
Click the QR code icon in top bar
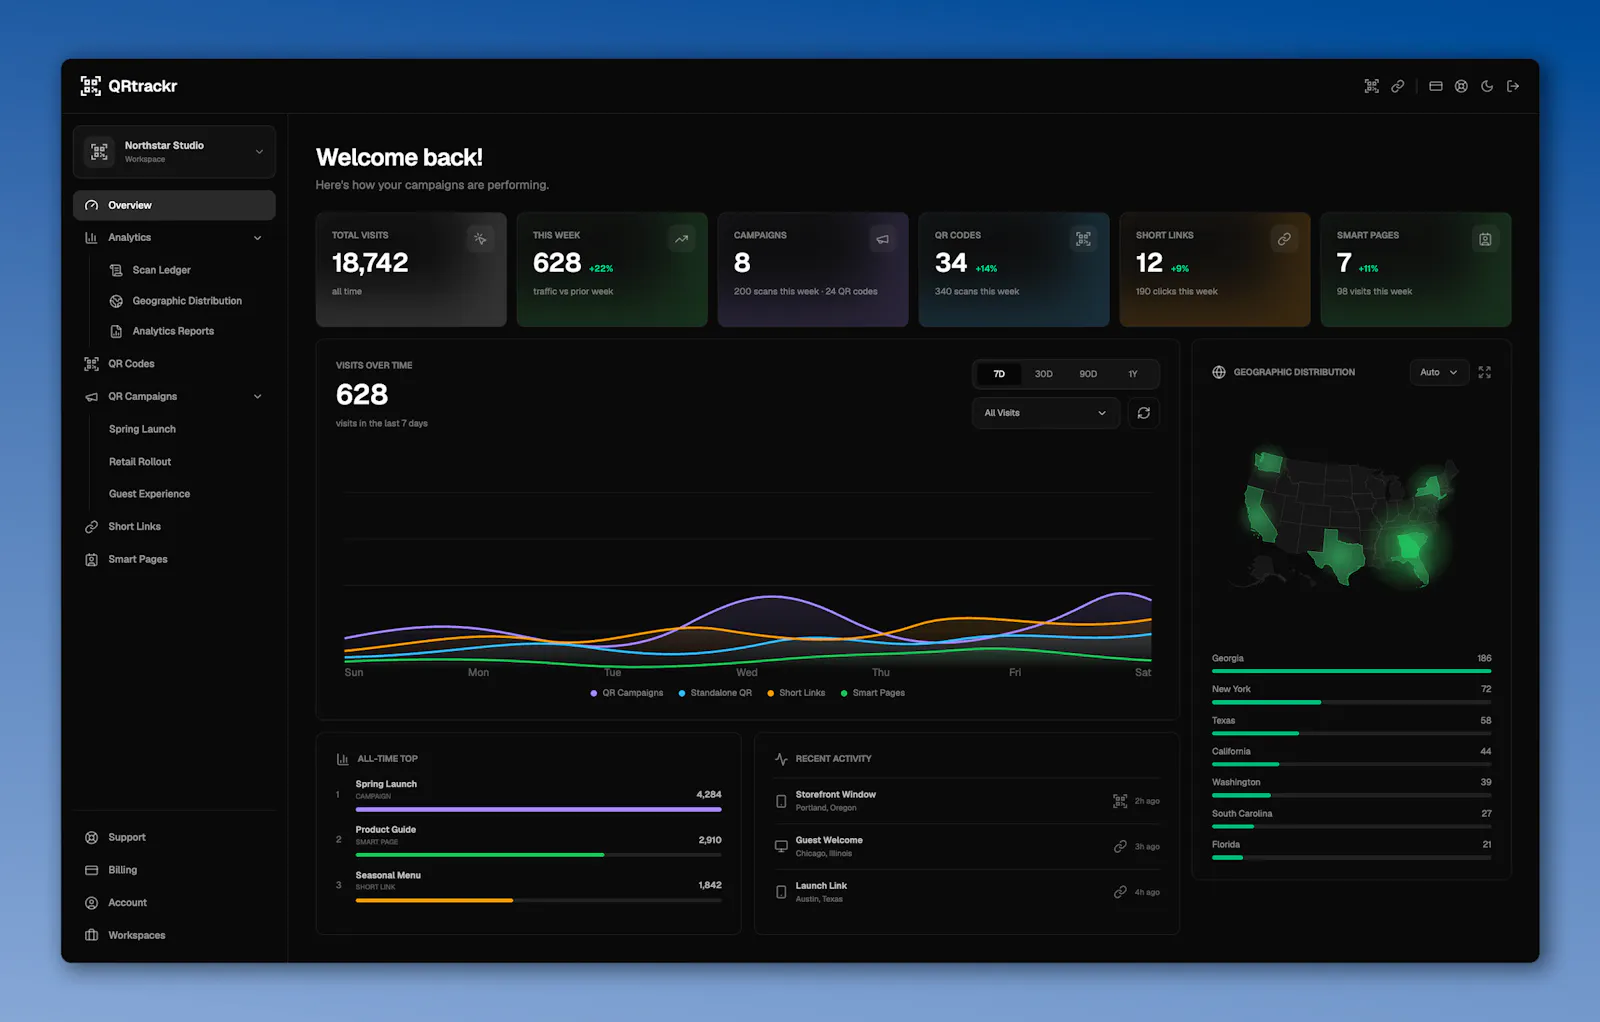coord(1372,86)
